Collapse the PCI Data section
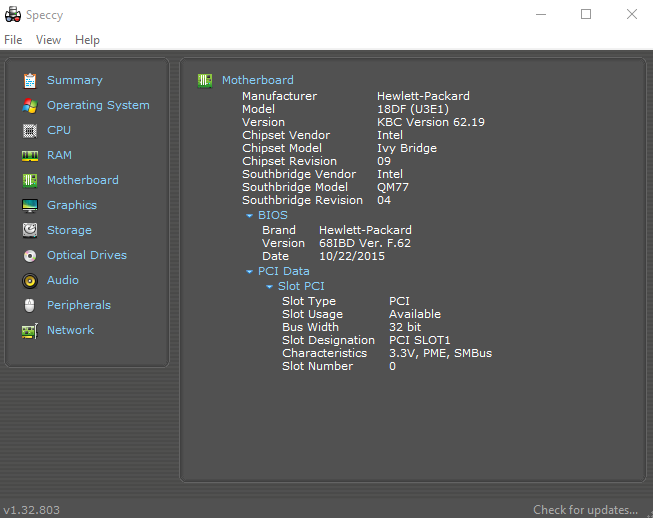This screenshot has height=518, width=653. click(x=249, y=271)
